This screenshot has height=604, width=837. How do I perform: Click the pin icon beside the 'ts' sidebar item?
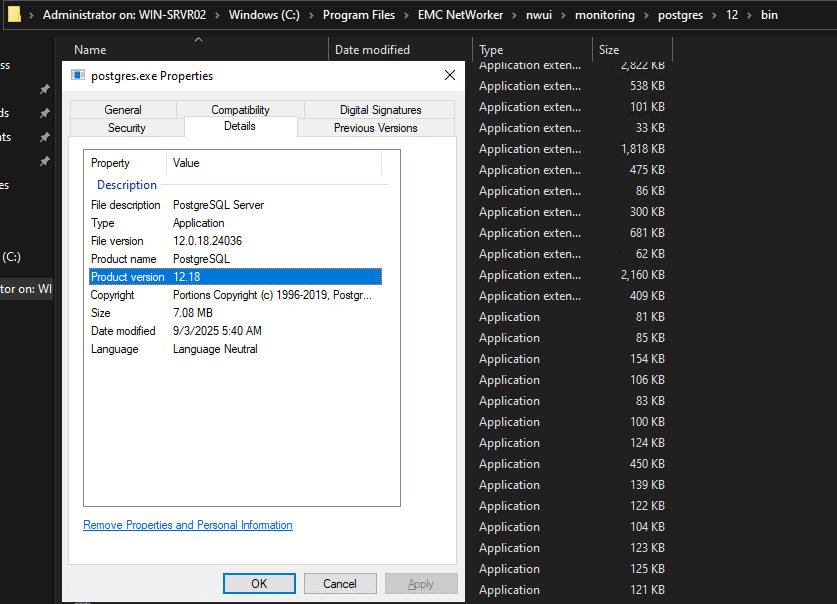click(x=45, y=137)
